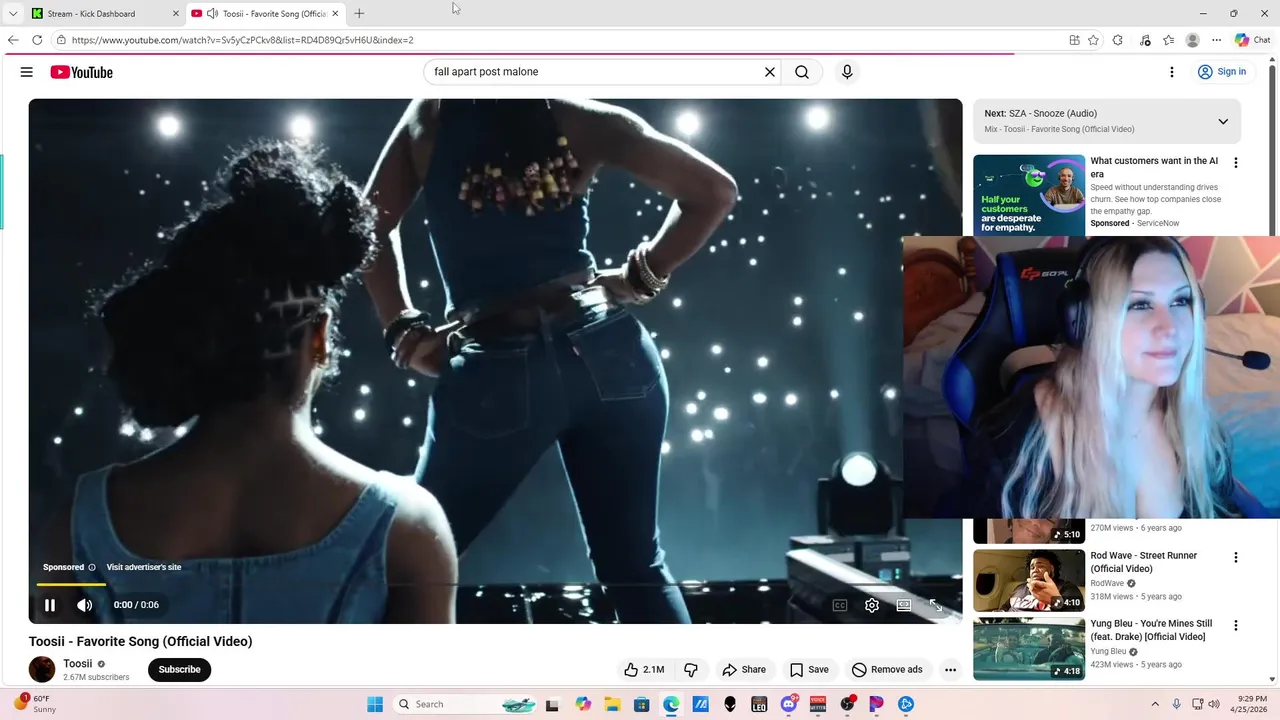Pause the video player
Viewport: 1280px width, 720px height.
[x=50, y=605]
